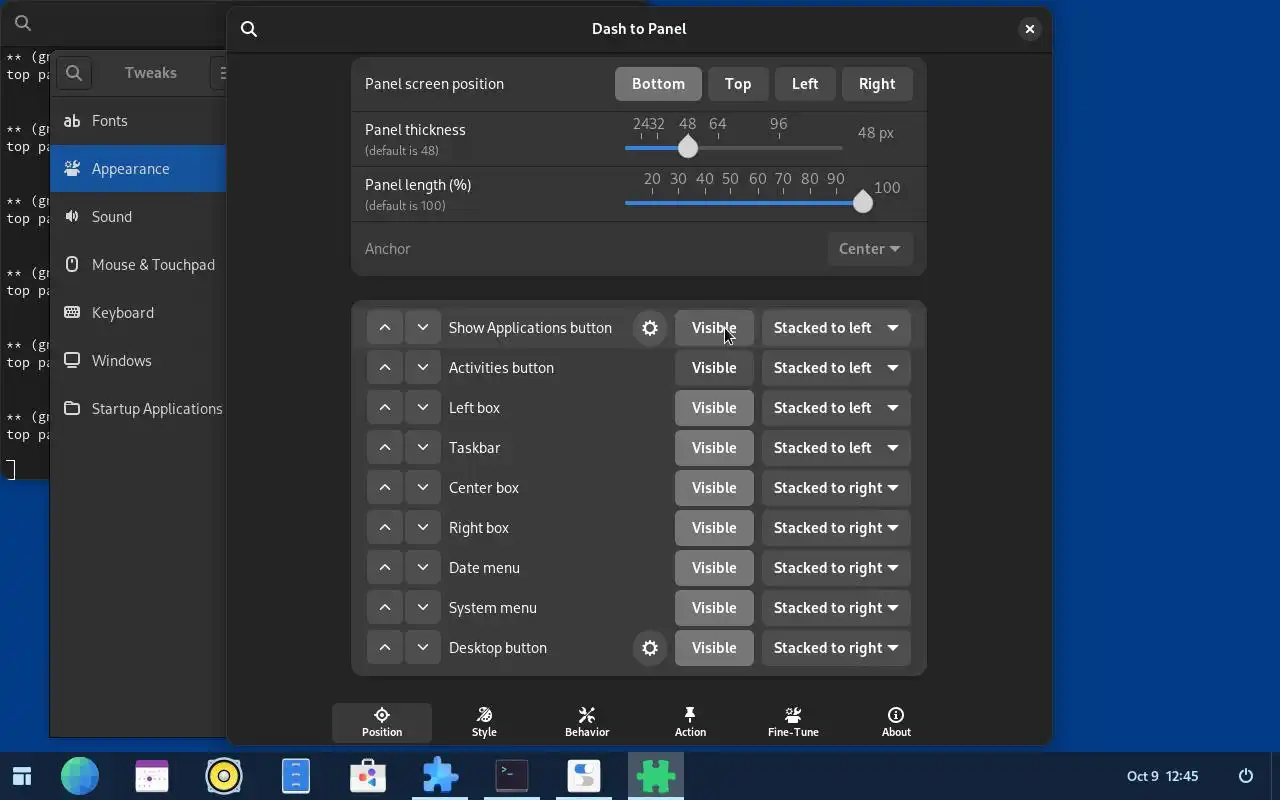Switch to the Fine-Tune tab
The height and width of the screenshot is (800, 1280).
click(x=793, y=722)
